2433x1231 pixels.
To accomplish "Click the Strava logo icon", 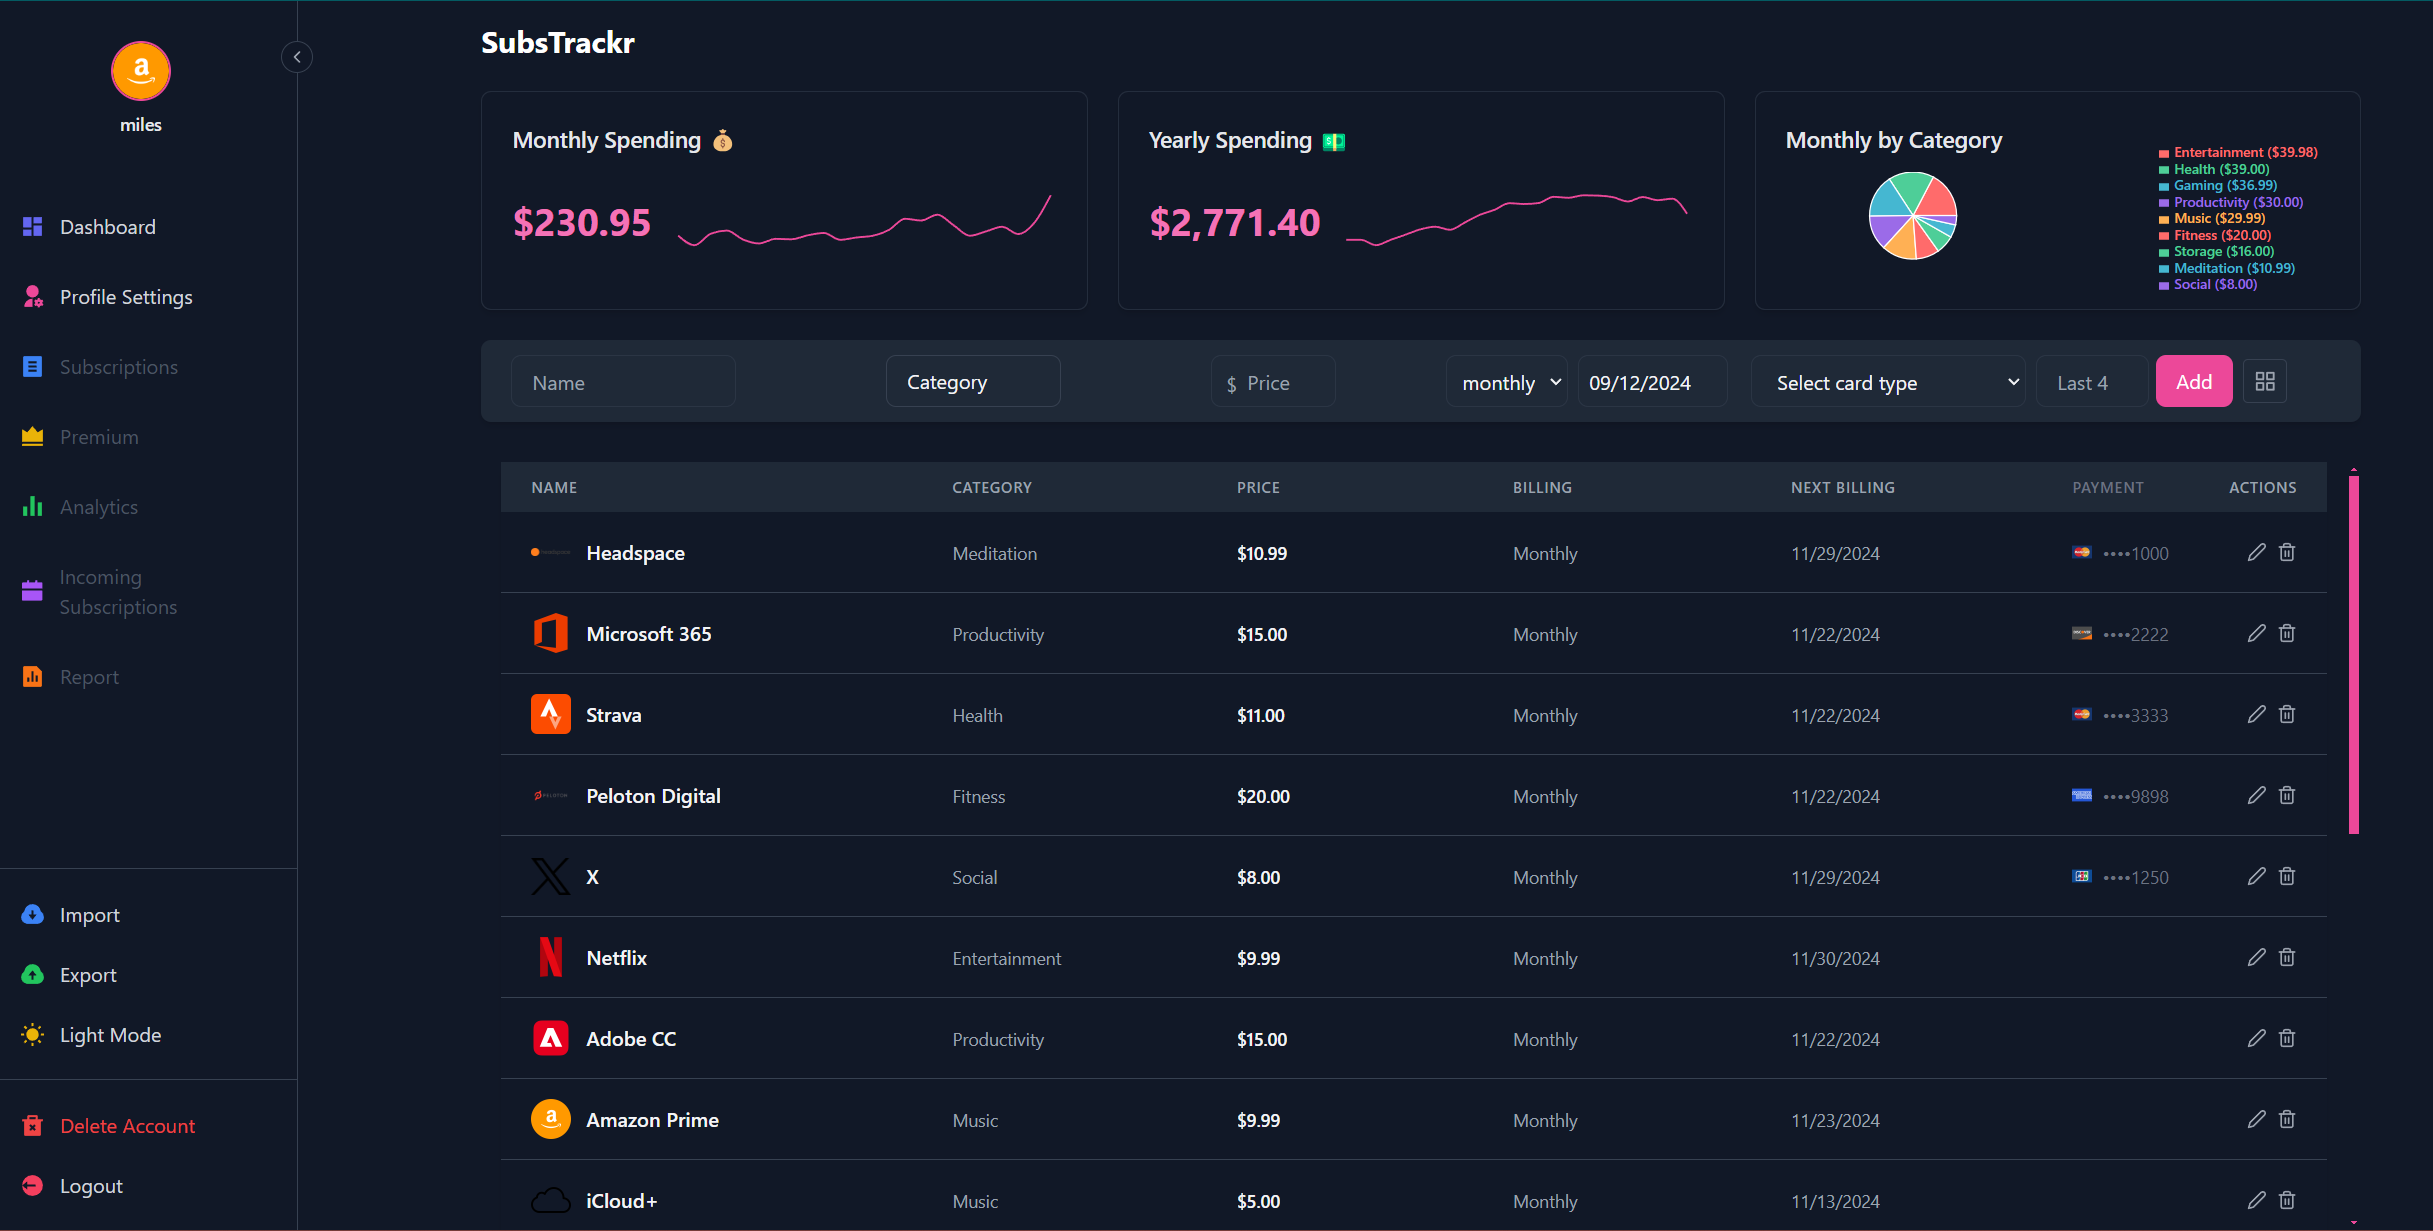I will point(551,714).
